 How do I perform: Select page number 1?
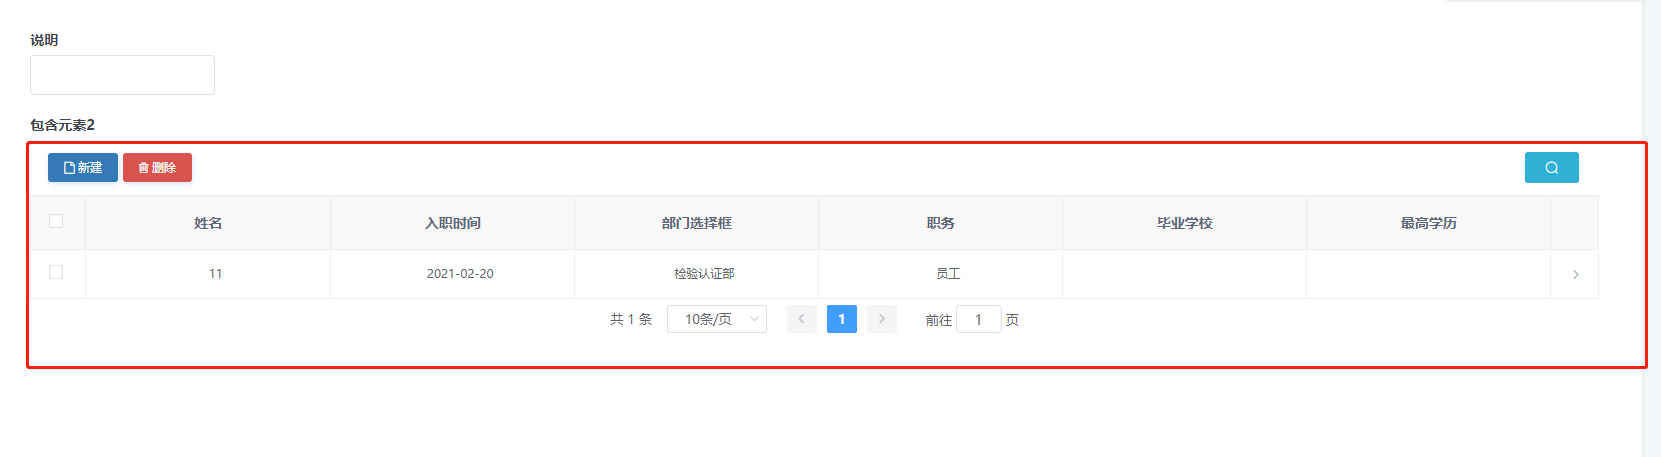pyautogui.click(x=842, y=319)
